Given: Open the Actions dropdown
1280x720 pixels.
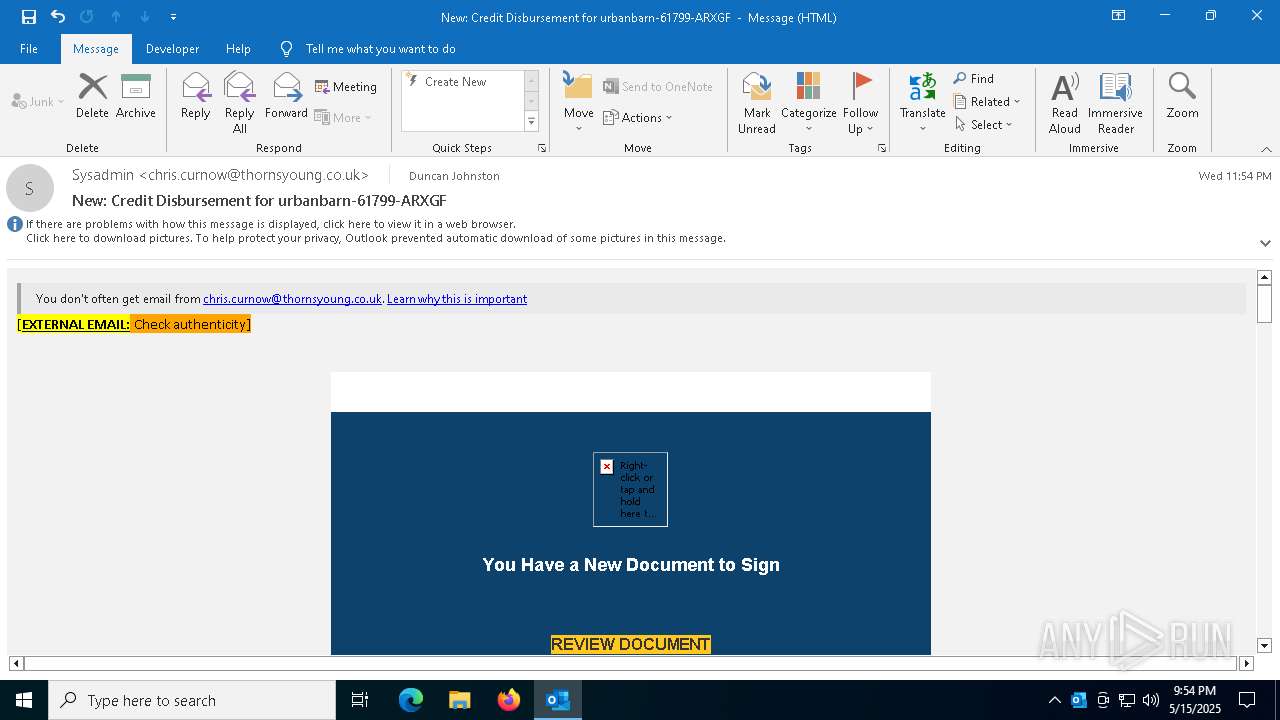Looking at the screenshot, I should point(638,118).
